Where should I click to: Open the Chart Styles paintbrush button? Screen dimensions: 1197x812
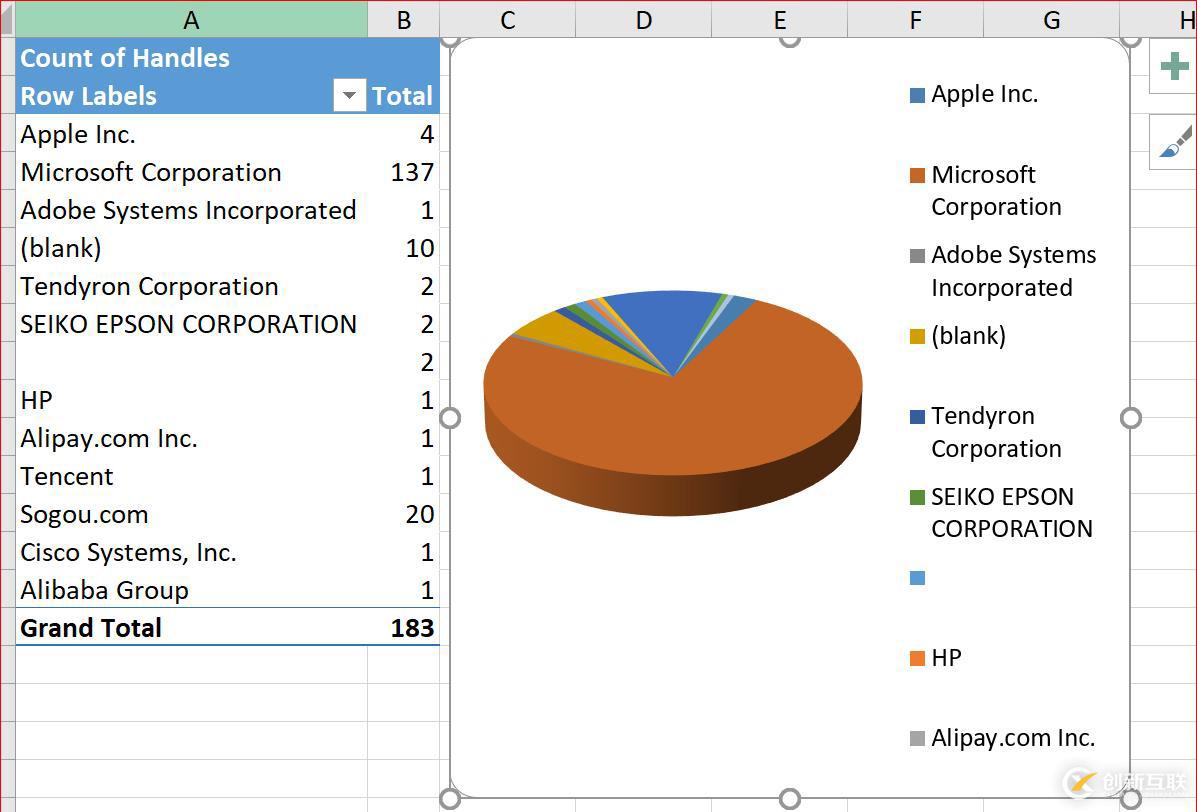tap(1173, 142)
